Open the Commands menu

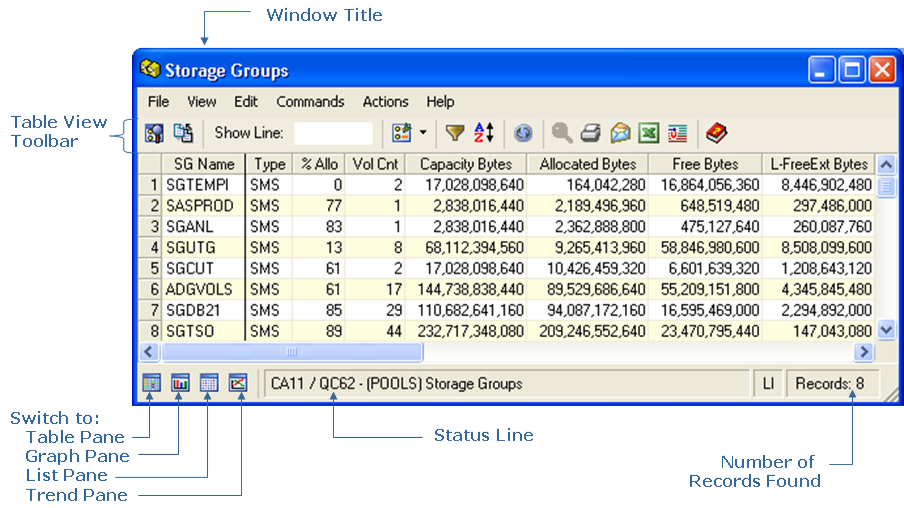(x=310, y=101)
